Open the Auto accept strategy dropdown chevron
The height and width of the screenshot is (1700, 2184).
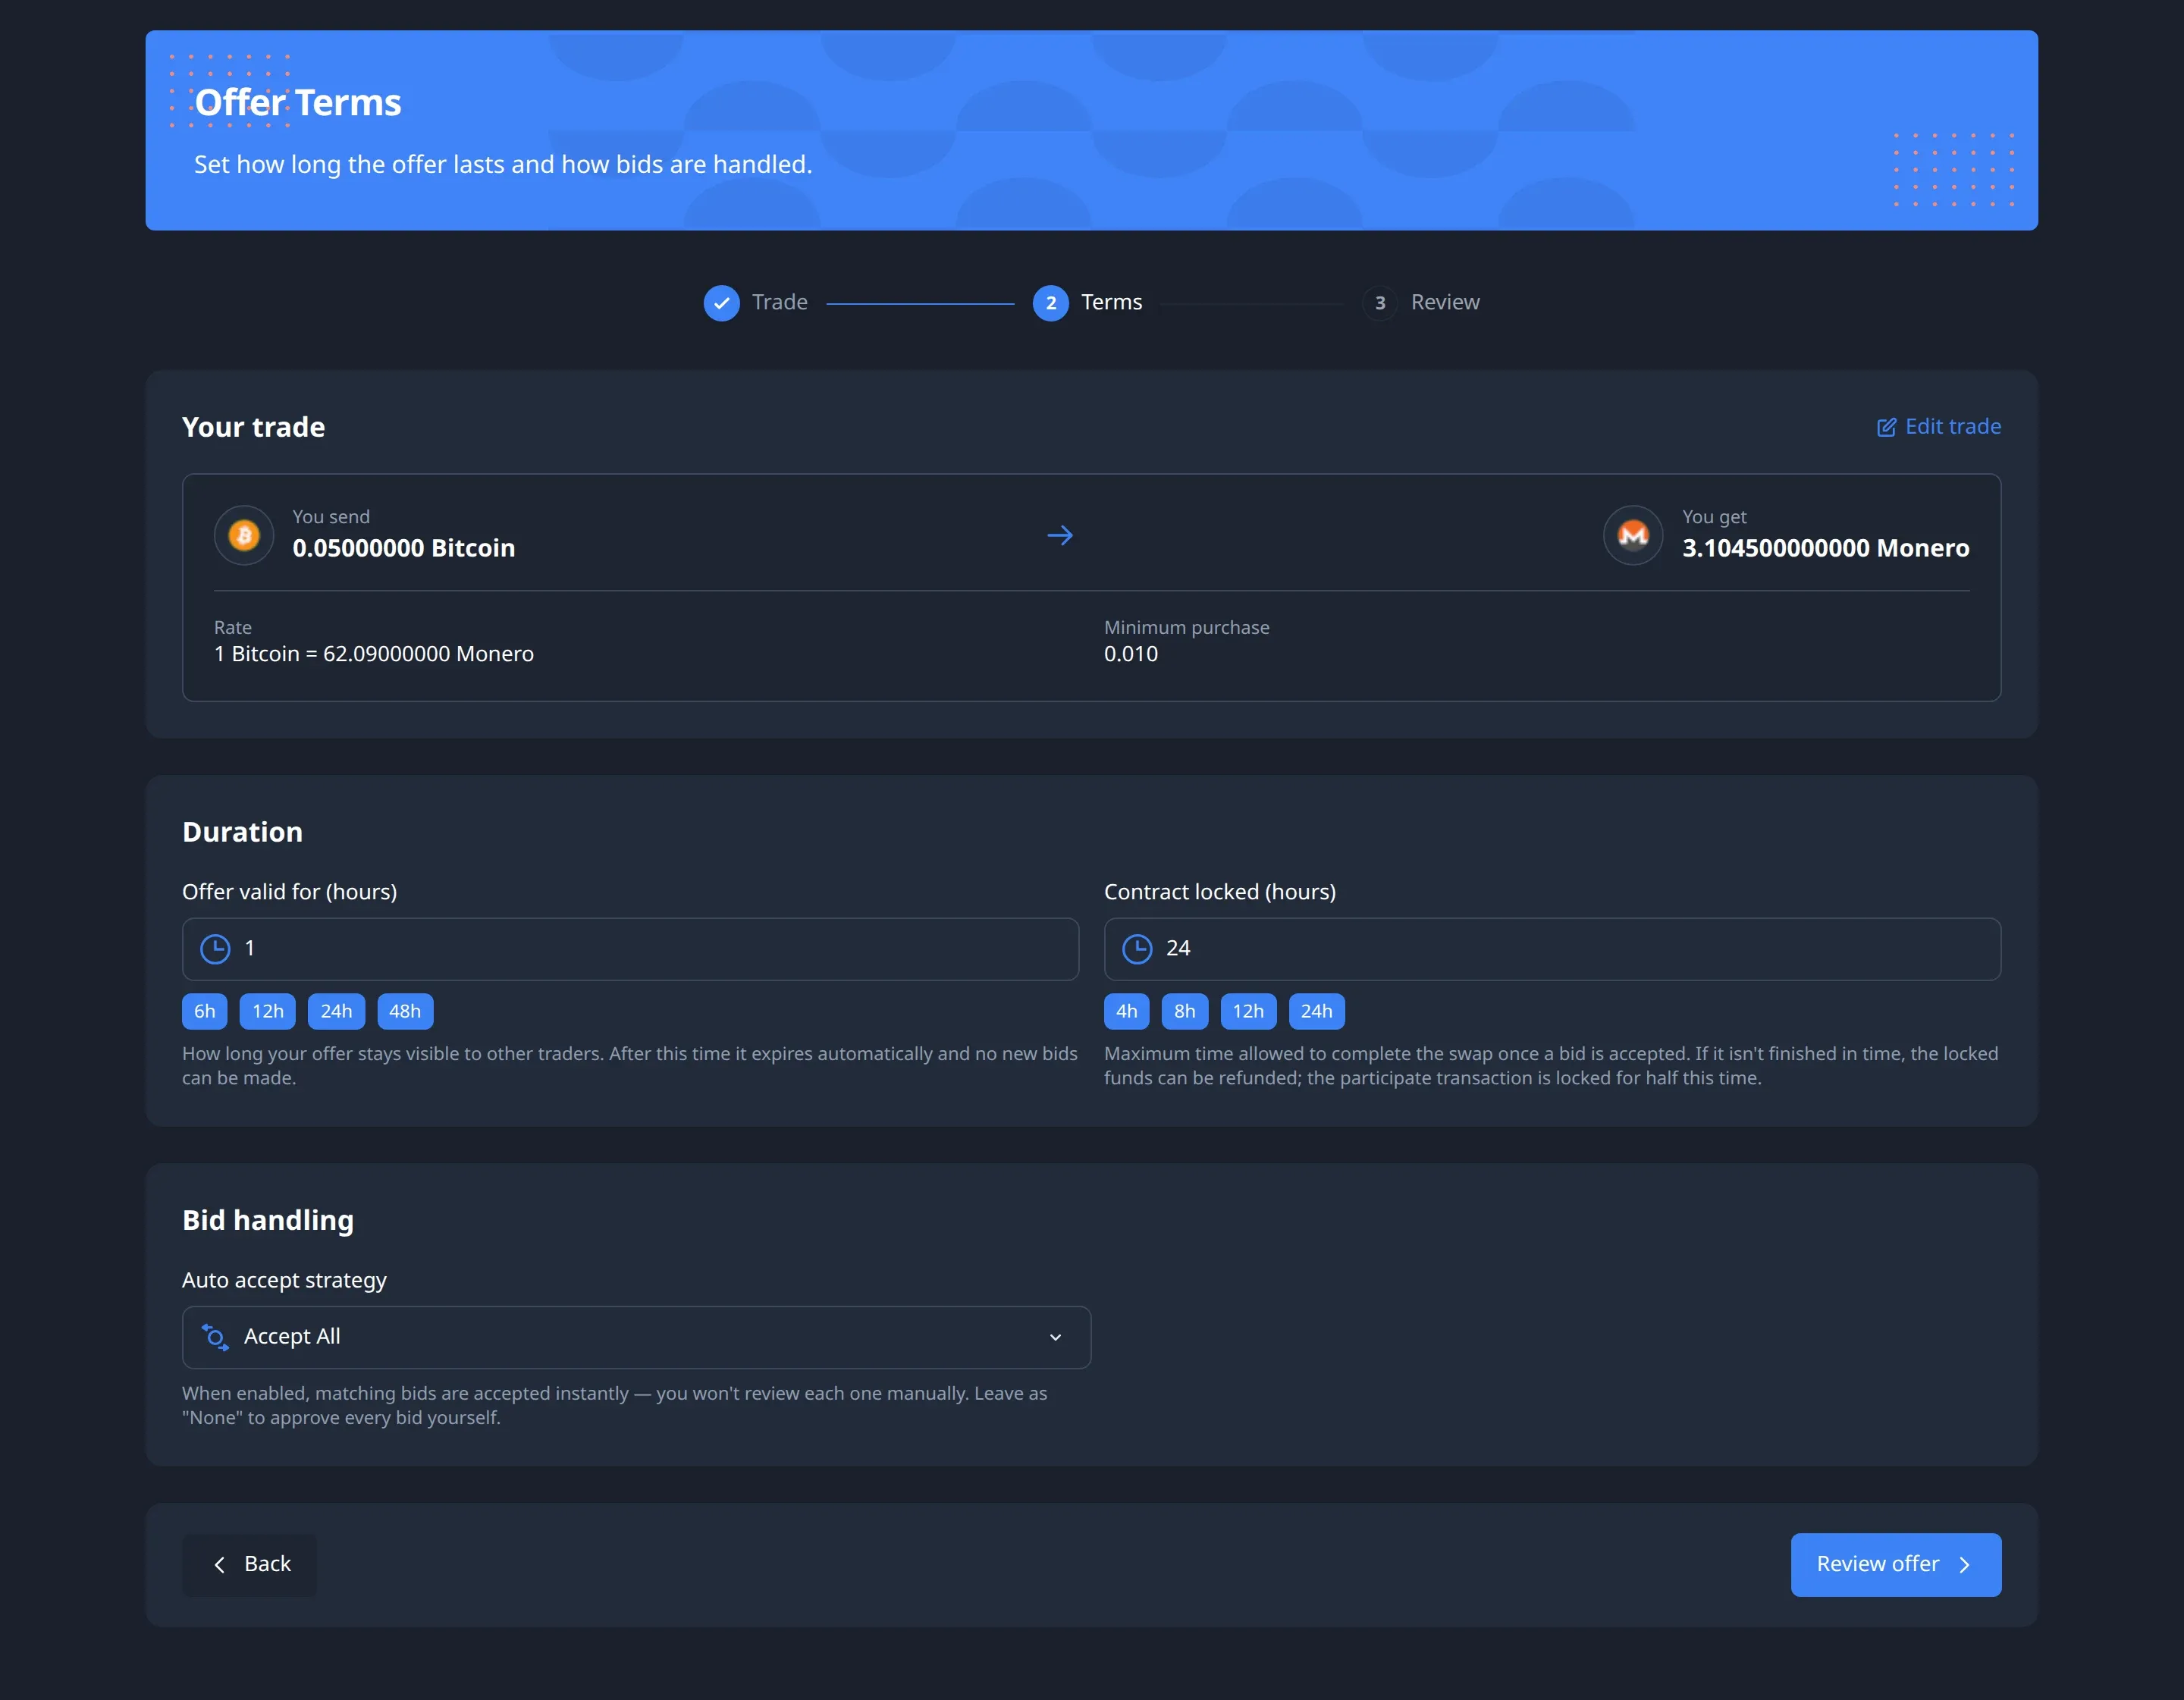[x=1055, y=1337]
